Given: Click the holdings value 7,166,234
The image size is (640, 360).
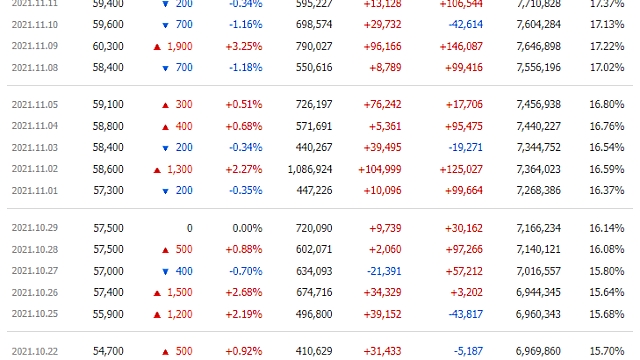Looking at the screenshot, I should click(x=538, y=228).
